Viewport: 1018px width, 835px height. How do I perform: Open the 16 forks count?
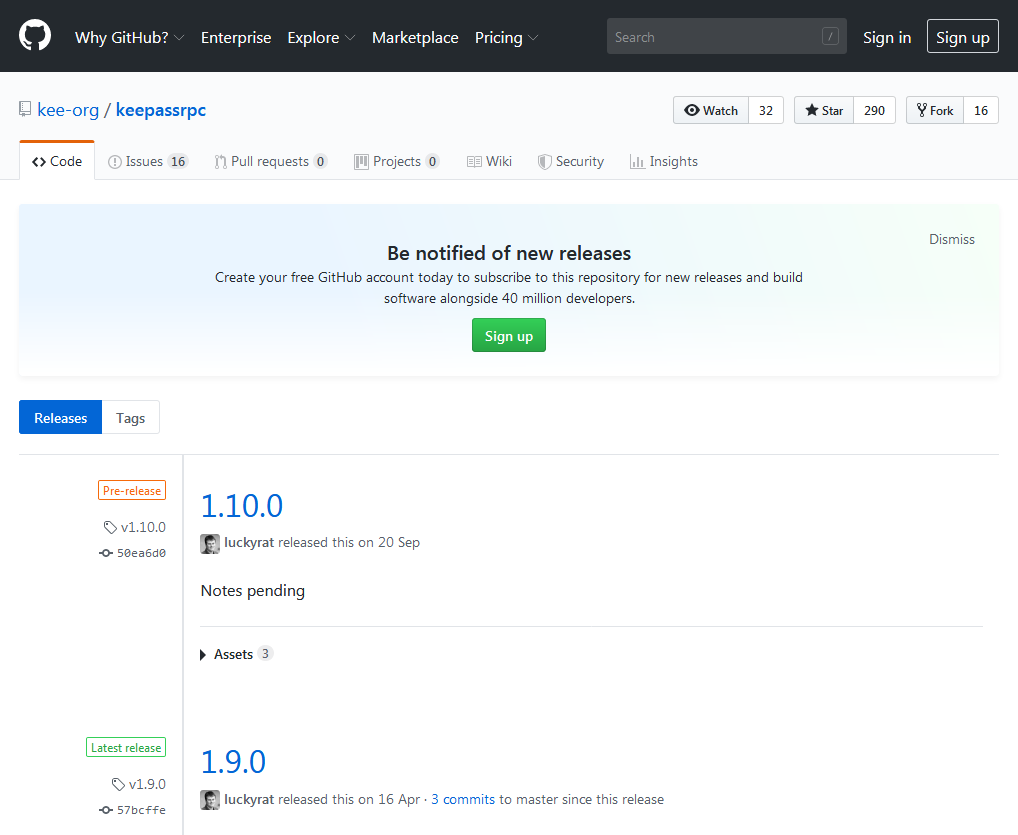[981, 110]
